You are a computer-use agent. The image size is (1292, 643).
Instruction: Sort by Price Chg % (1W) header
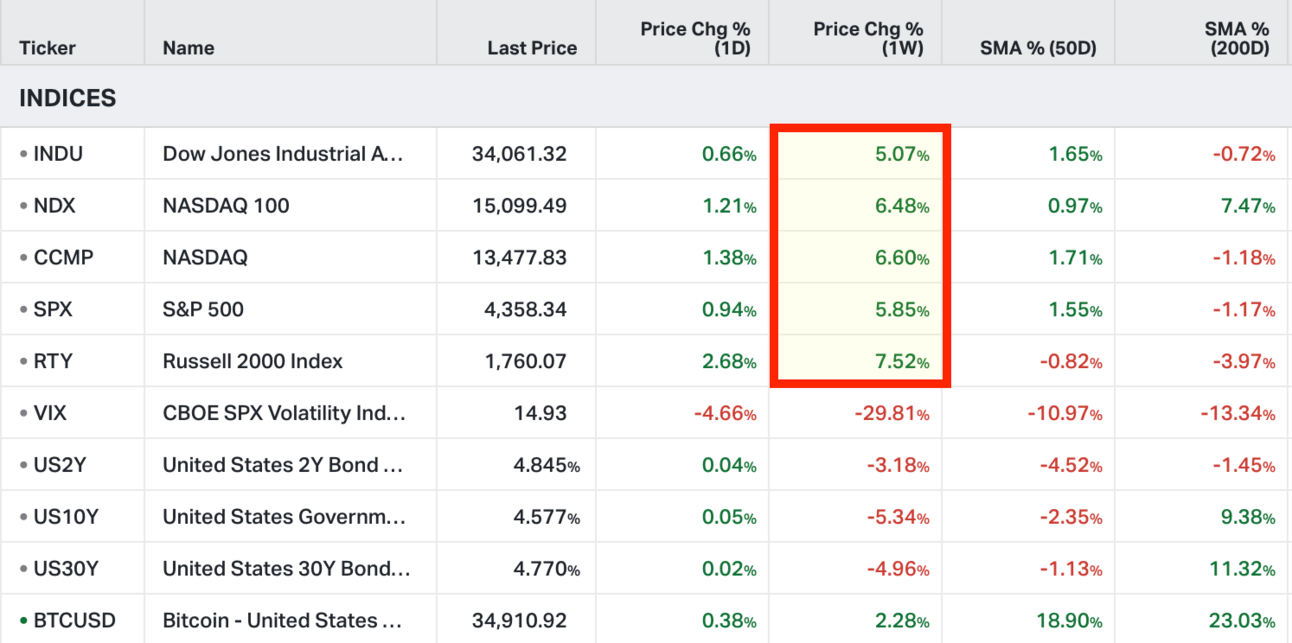click(868, 39)
